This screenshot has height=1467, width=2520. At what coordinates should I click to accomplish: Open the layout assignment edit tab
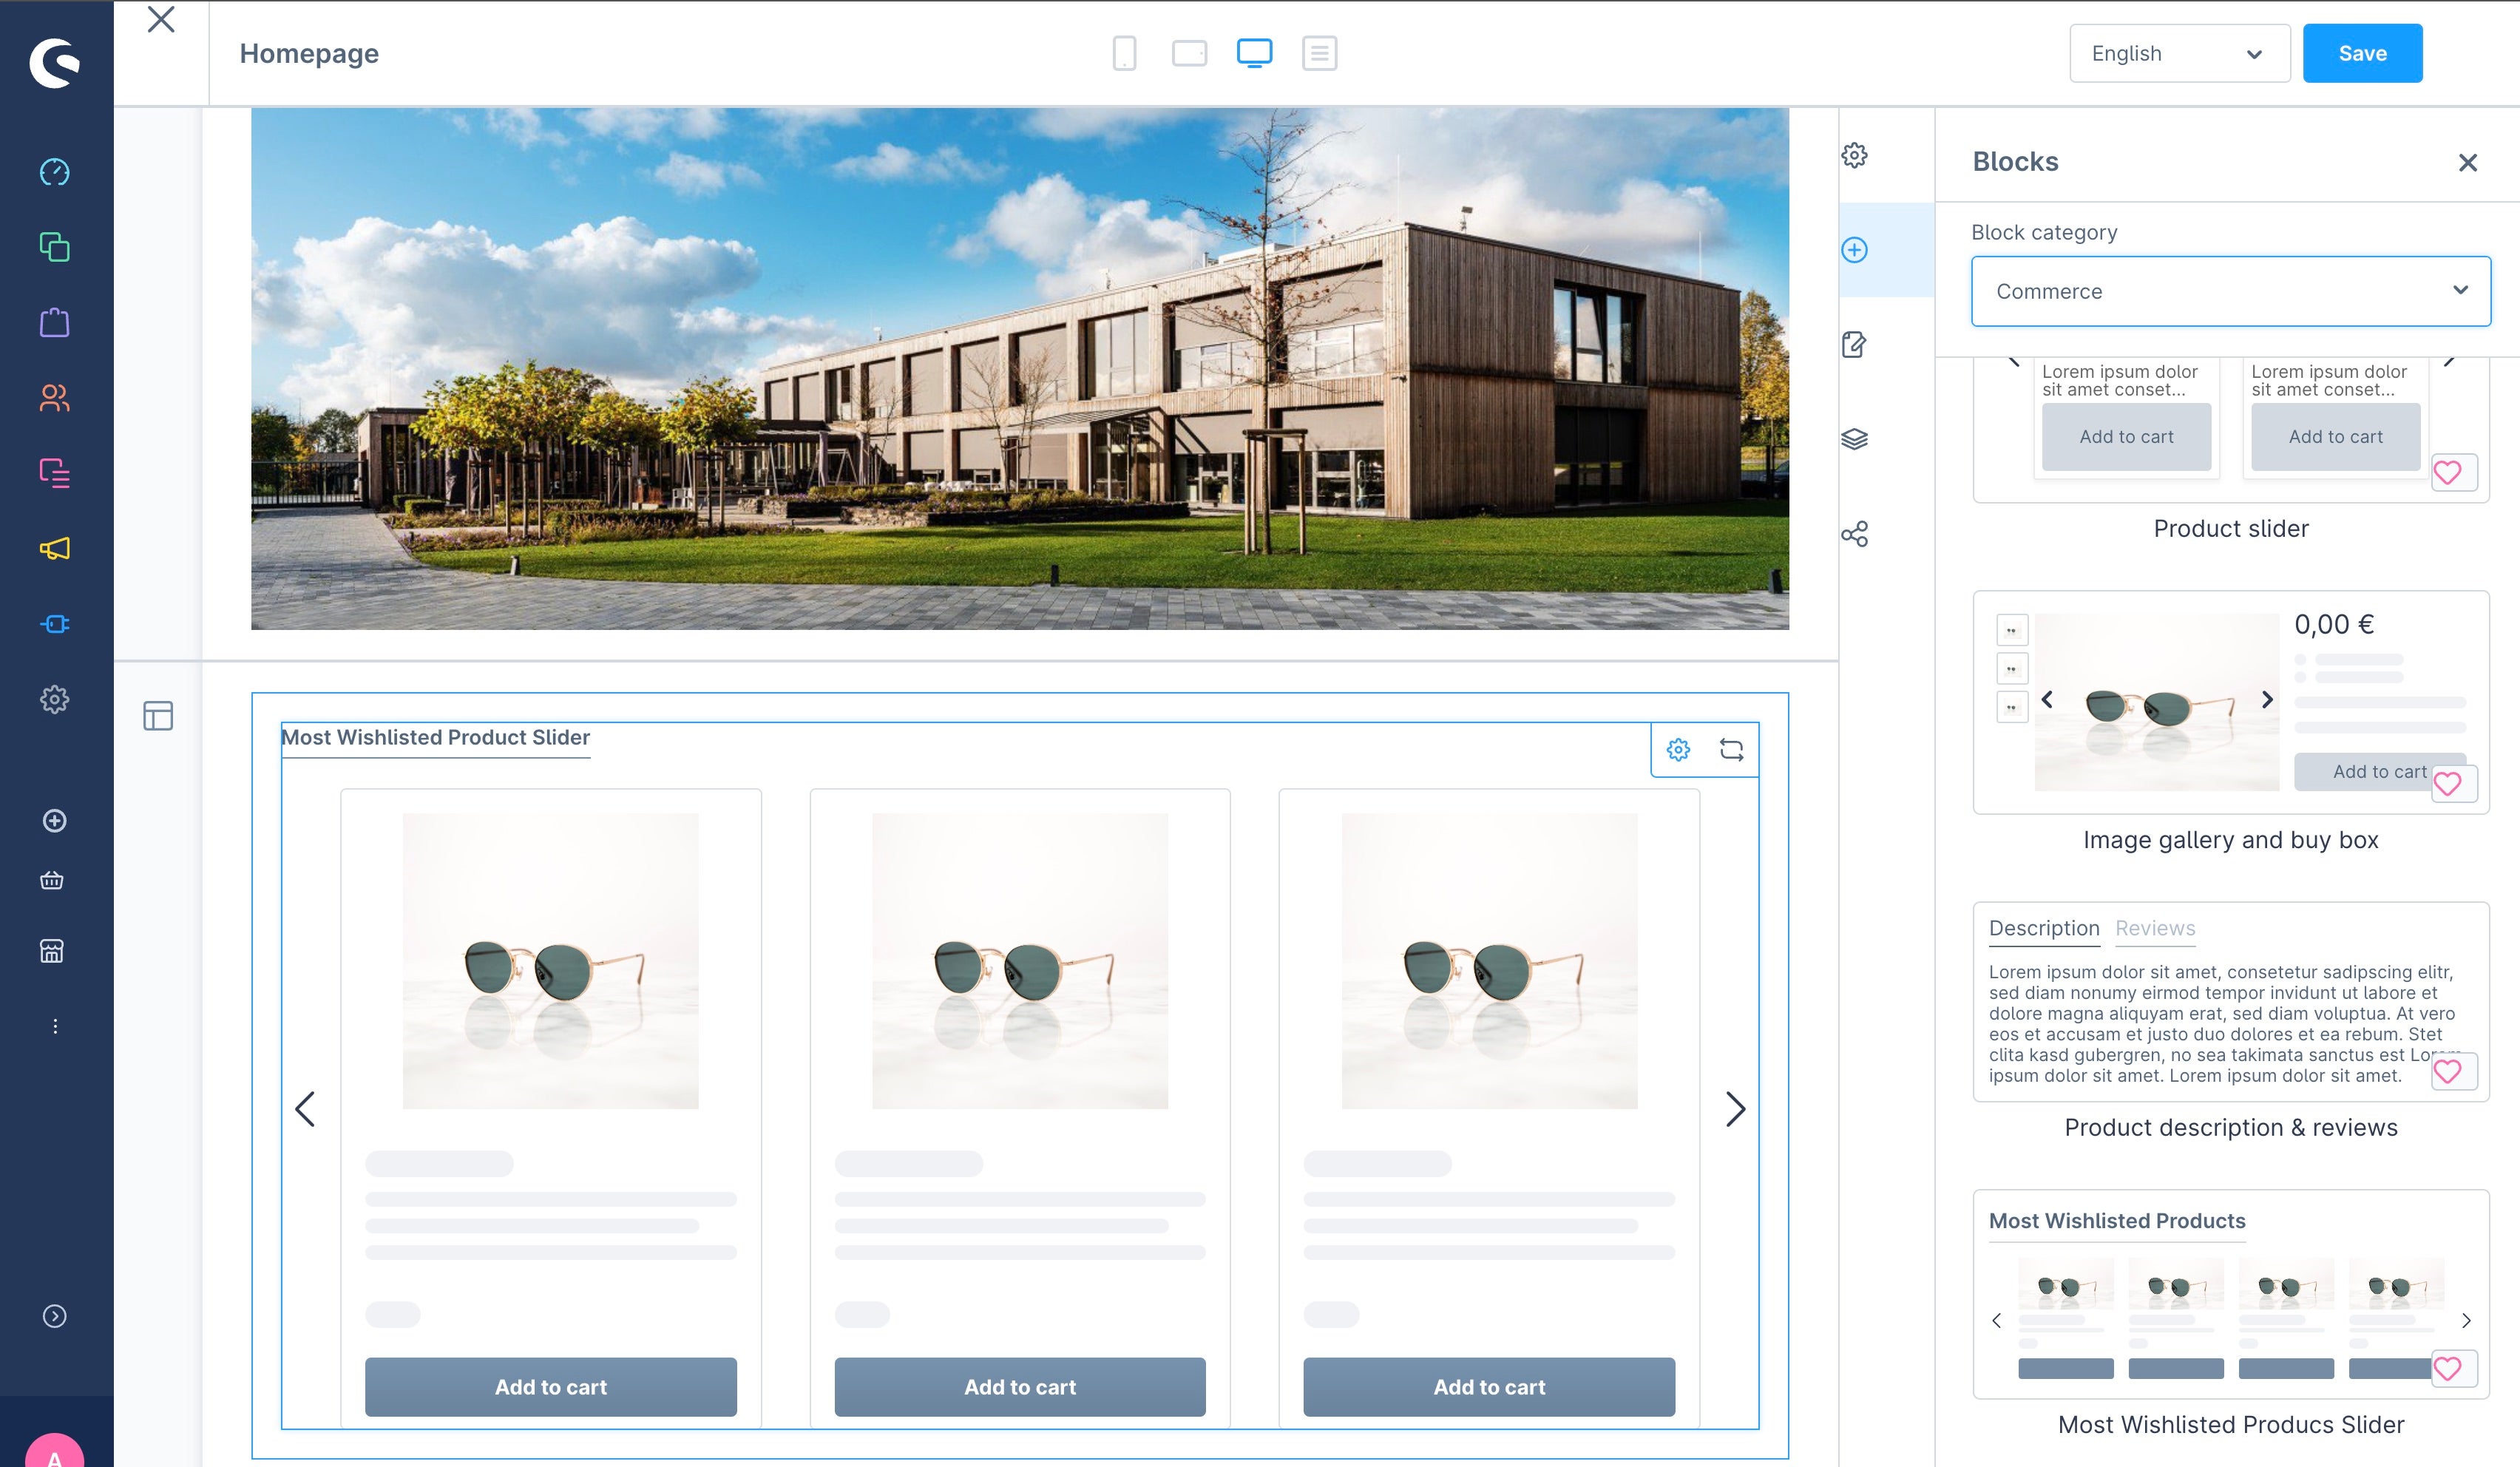pyautogui.click(x=1854, y=344)
